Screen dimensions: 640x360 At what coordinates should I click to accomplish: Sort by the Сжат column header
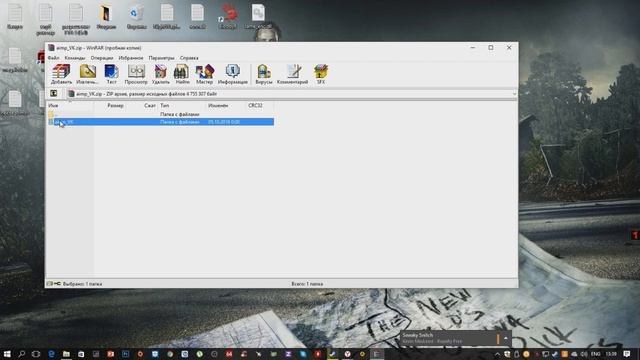pyautogui.click(x=142, y=105)
